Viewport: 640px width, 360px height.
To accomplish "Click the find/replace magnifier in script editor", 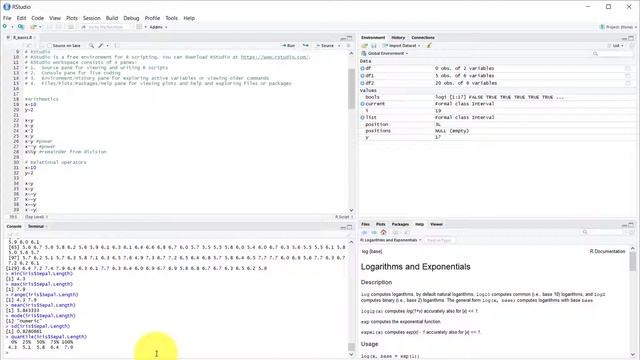I will click(91, 46).
